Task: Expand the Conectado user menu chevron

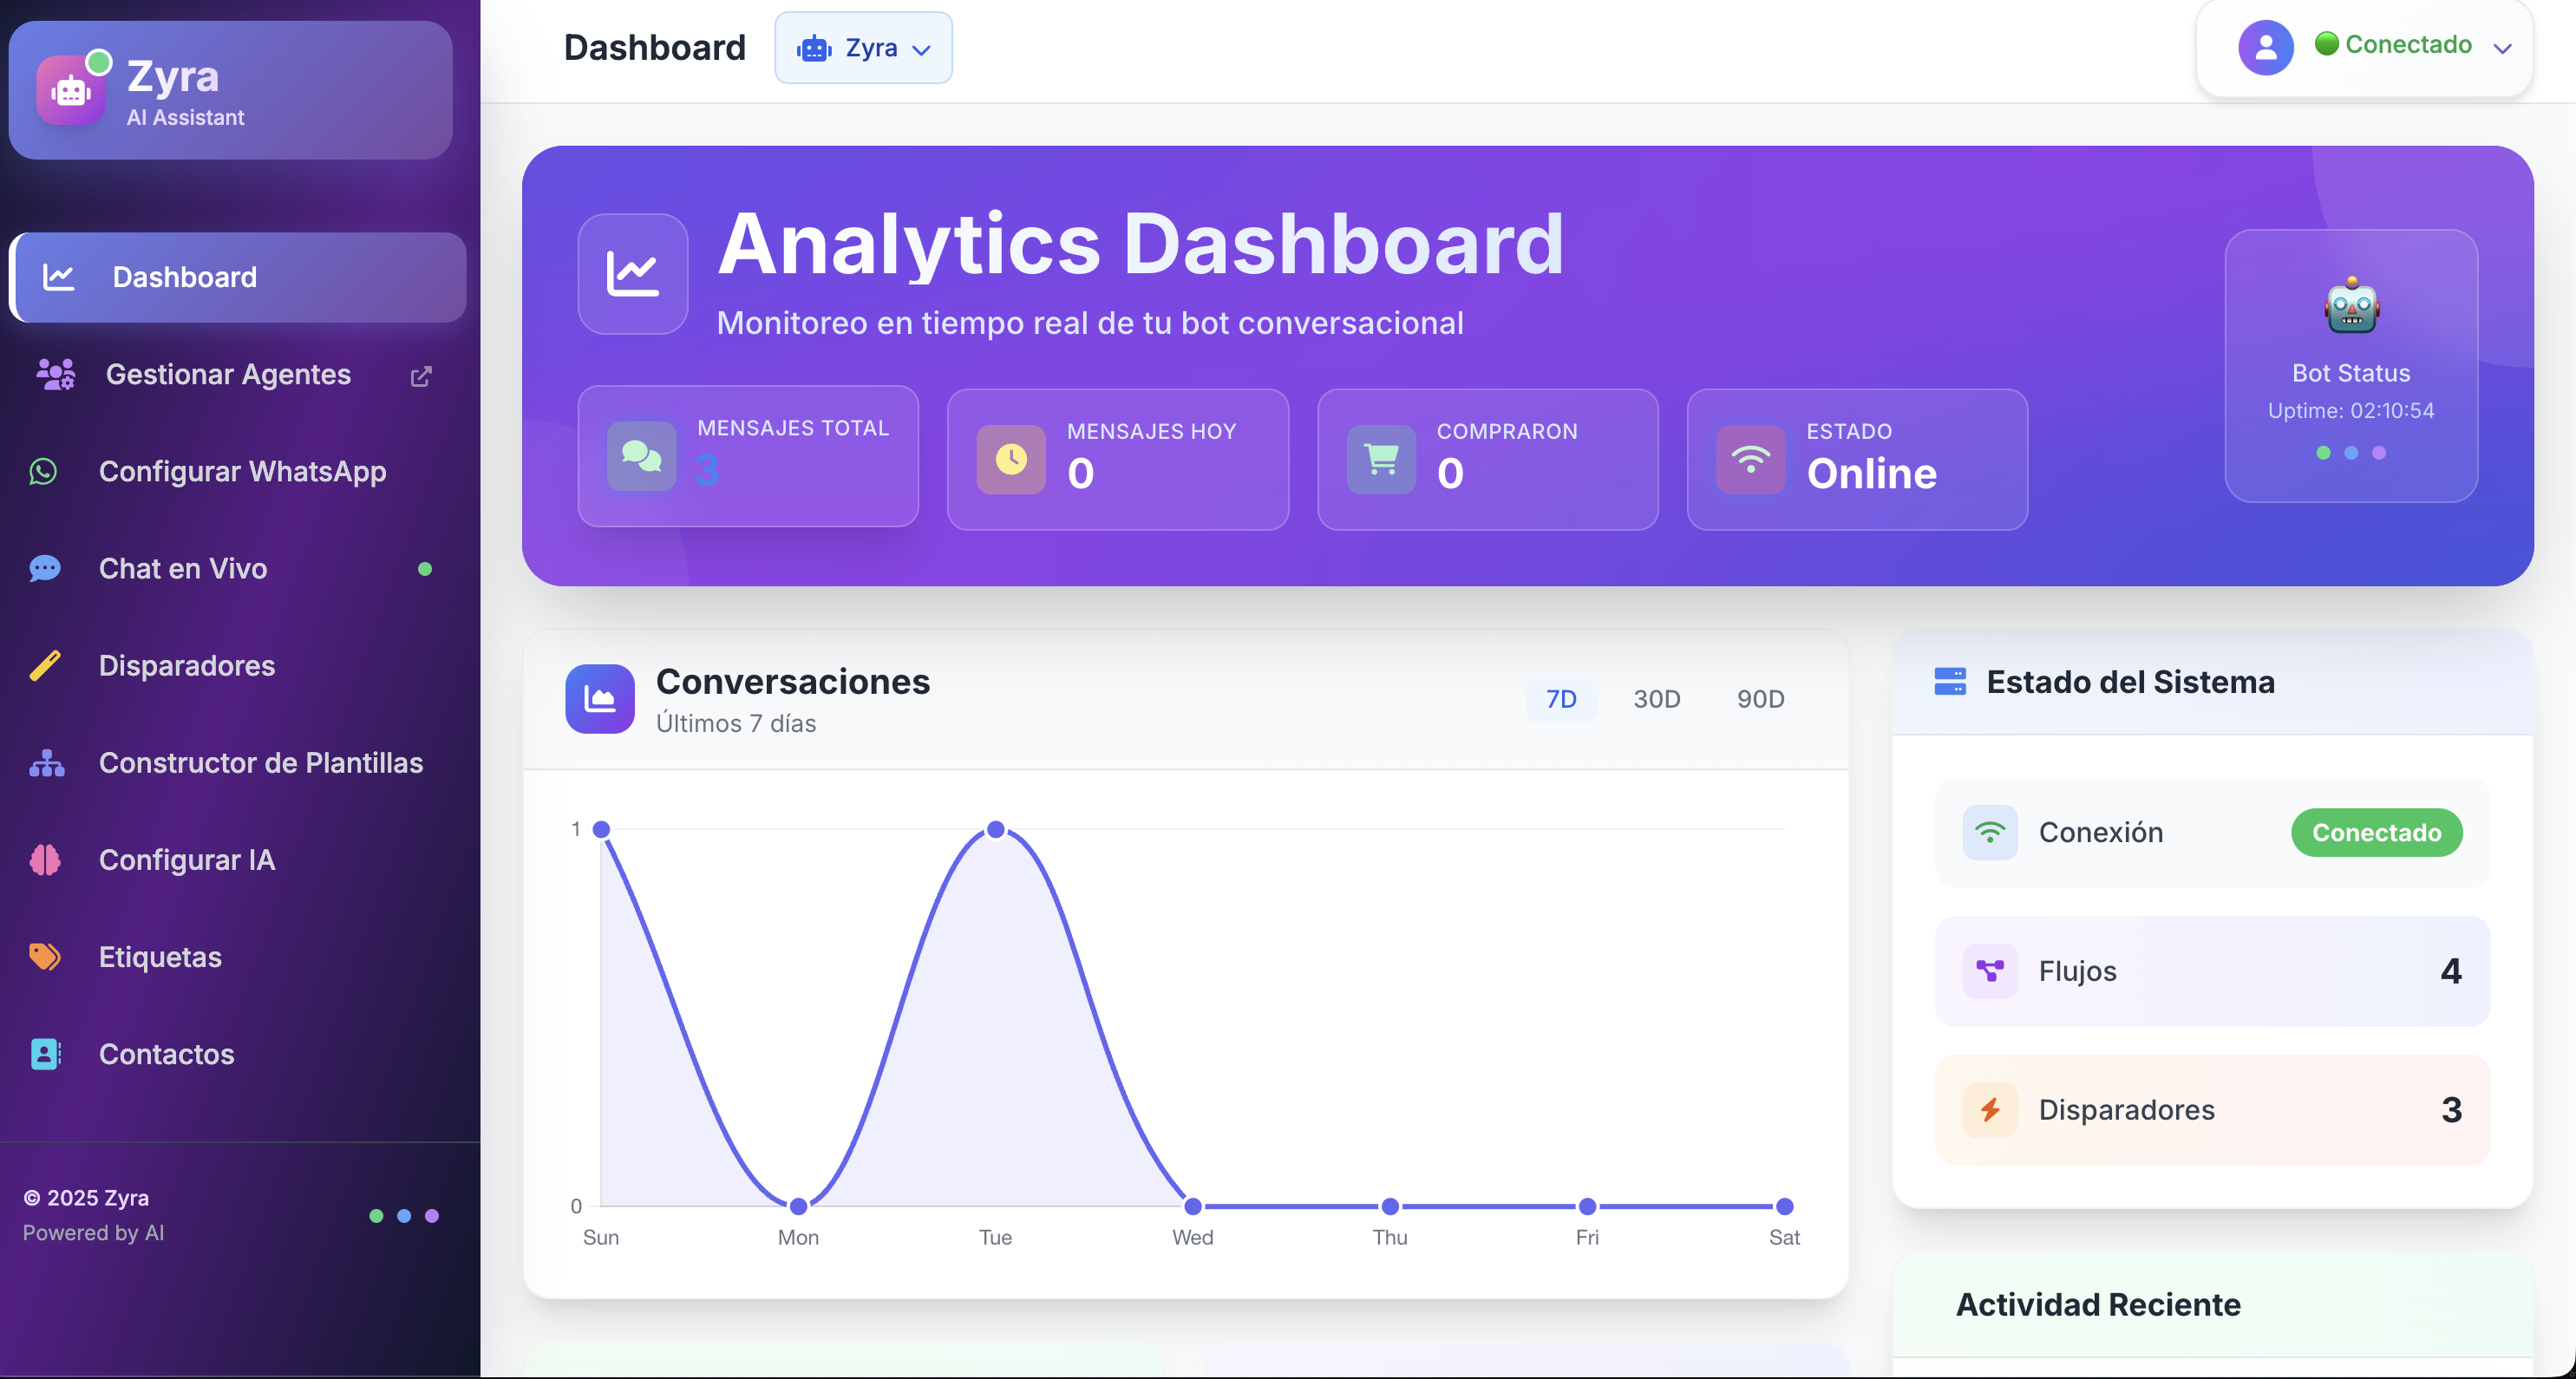Action: point(2502,48)
